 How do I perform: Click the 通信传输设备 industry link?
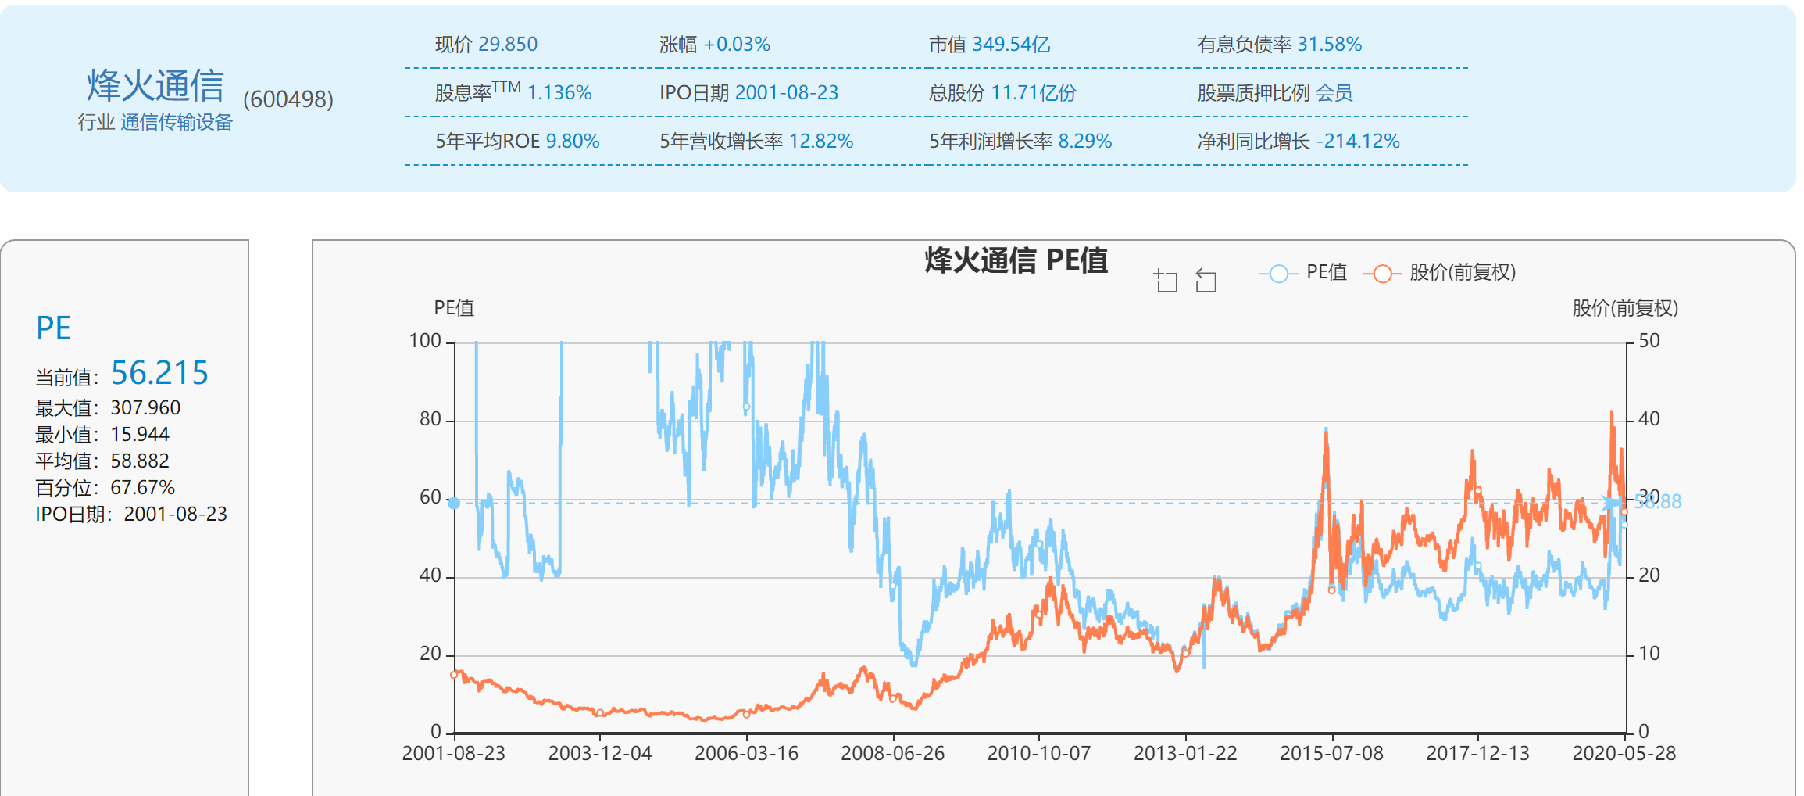pyautogui.click(x=177, y=122)
